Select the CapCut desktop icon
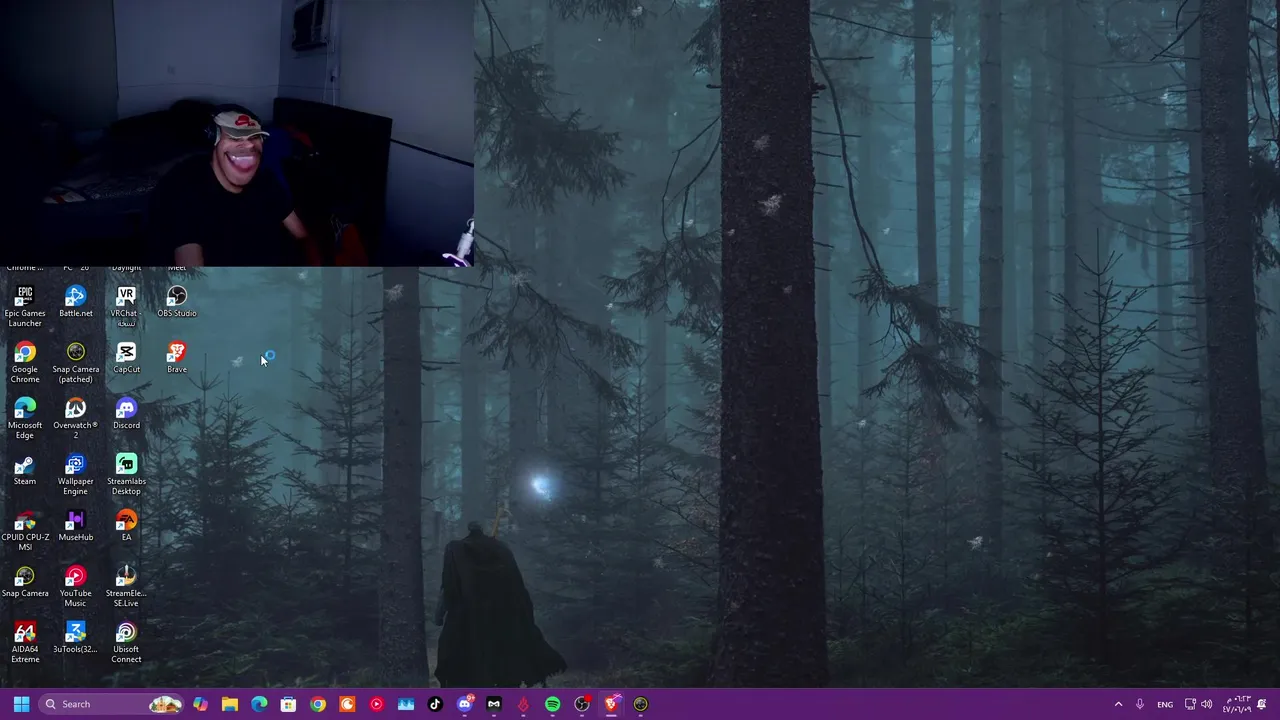1280x720 pixels. 126,358
